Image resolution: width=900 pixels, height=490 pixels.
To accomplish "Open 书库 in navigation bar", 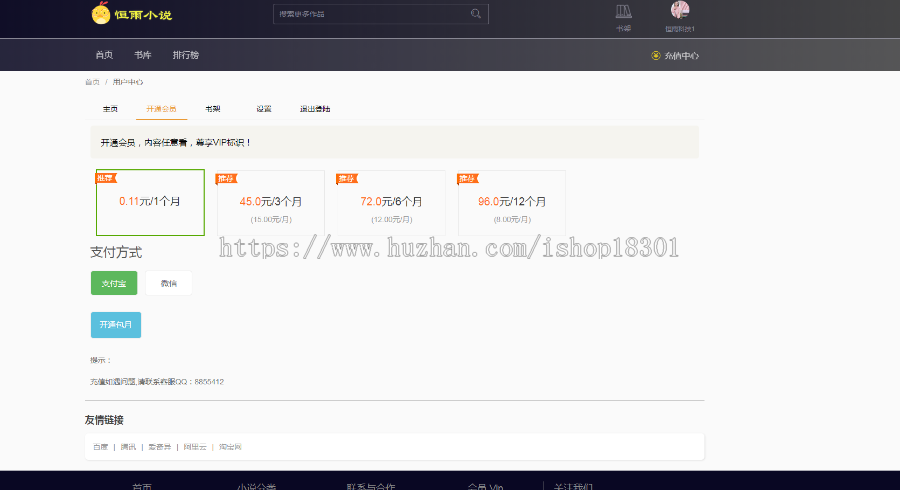I will click(142, 55).
